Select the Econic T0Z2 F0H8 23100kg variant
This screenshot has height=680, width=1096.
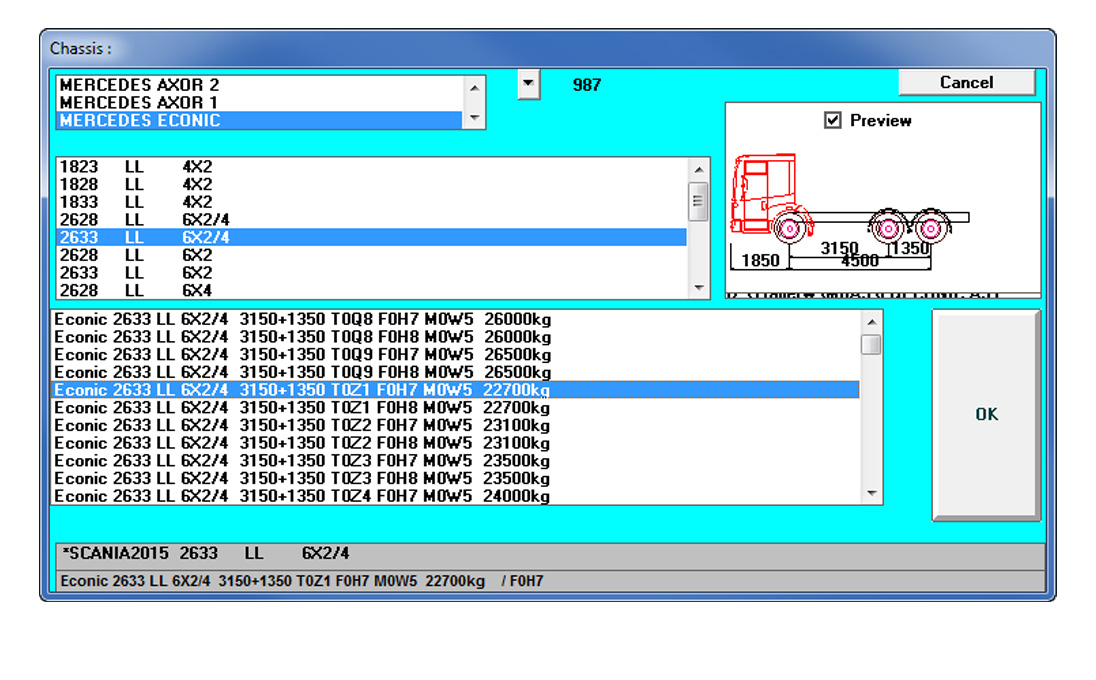(456, 443)
